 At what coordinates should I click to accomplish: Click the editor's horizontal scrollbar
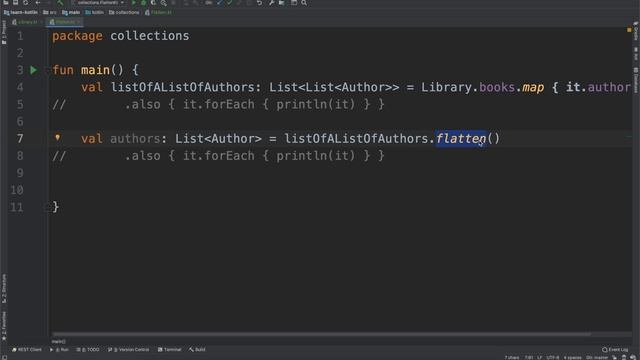pos(321,334)
